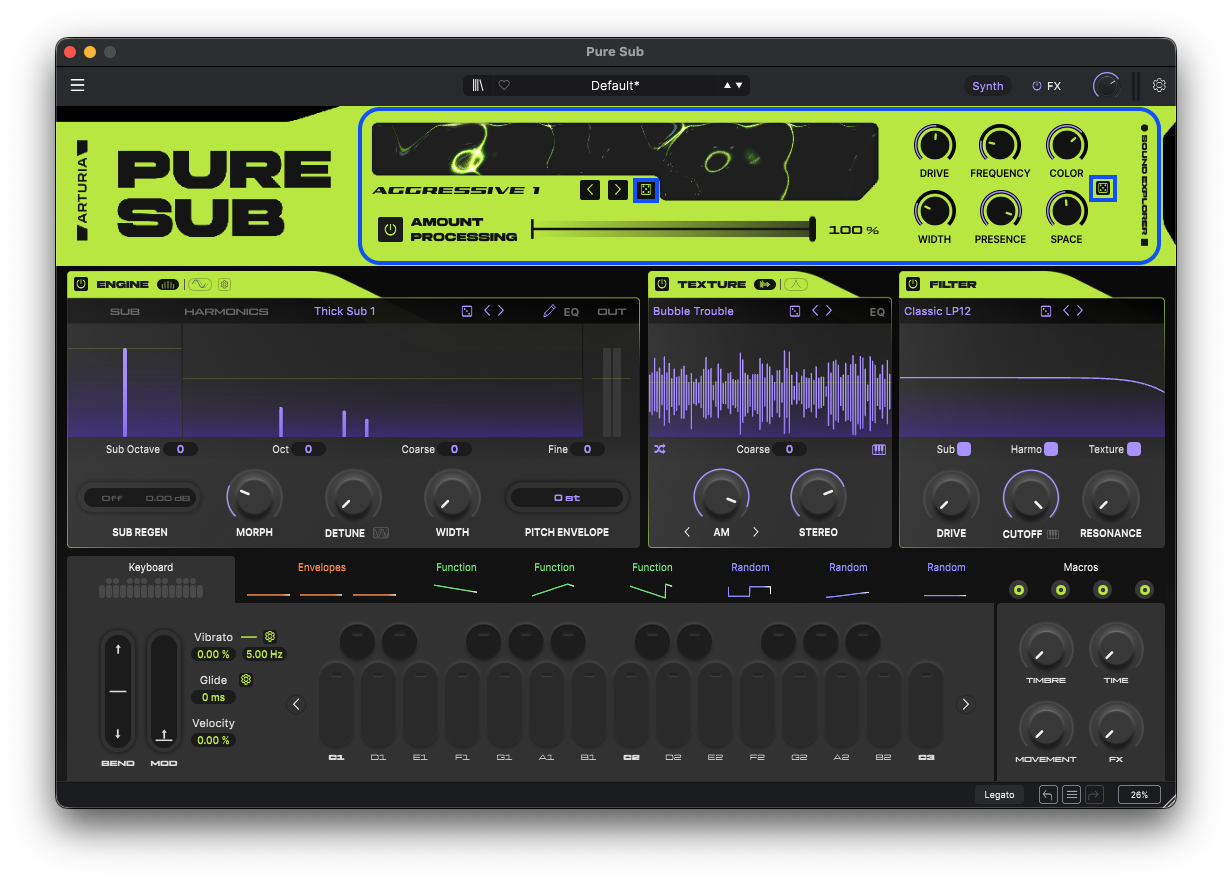Viewport: 1232px width, 882px height.
Task: Select previous engine preset before Thick Sub 1
Action: (x=487, y=311)
